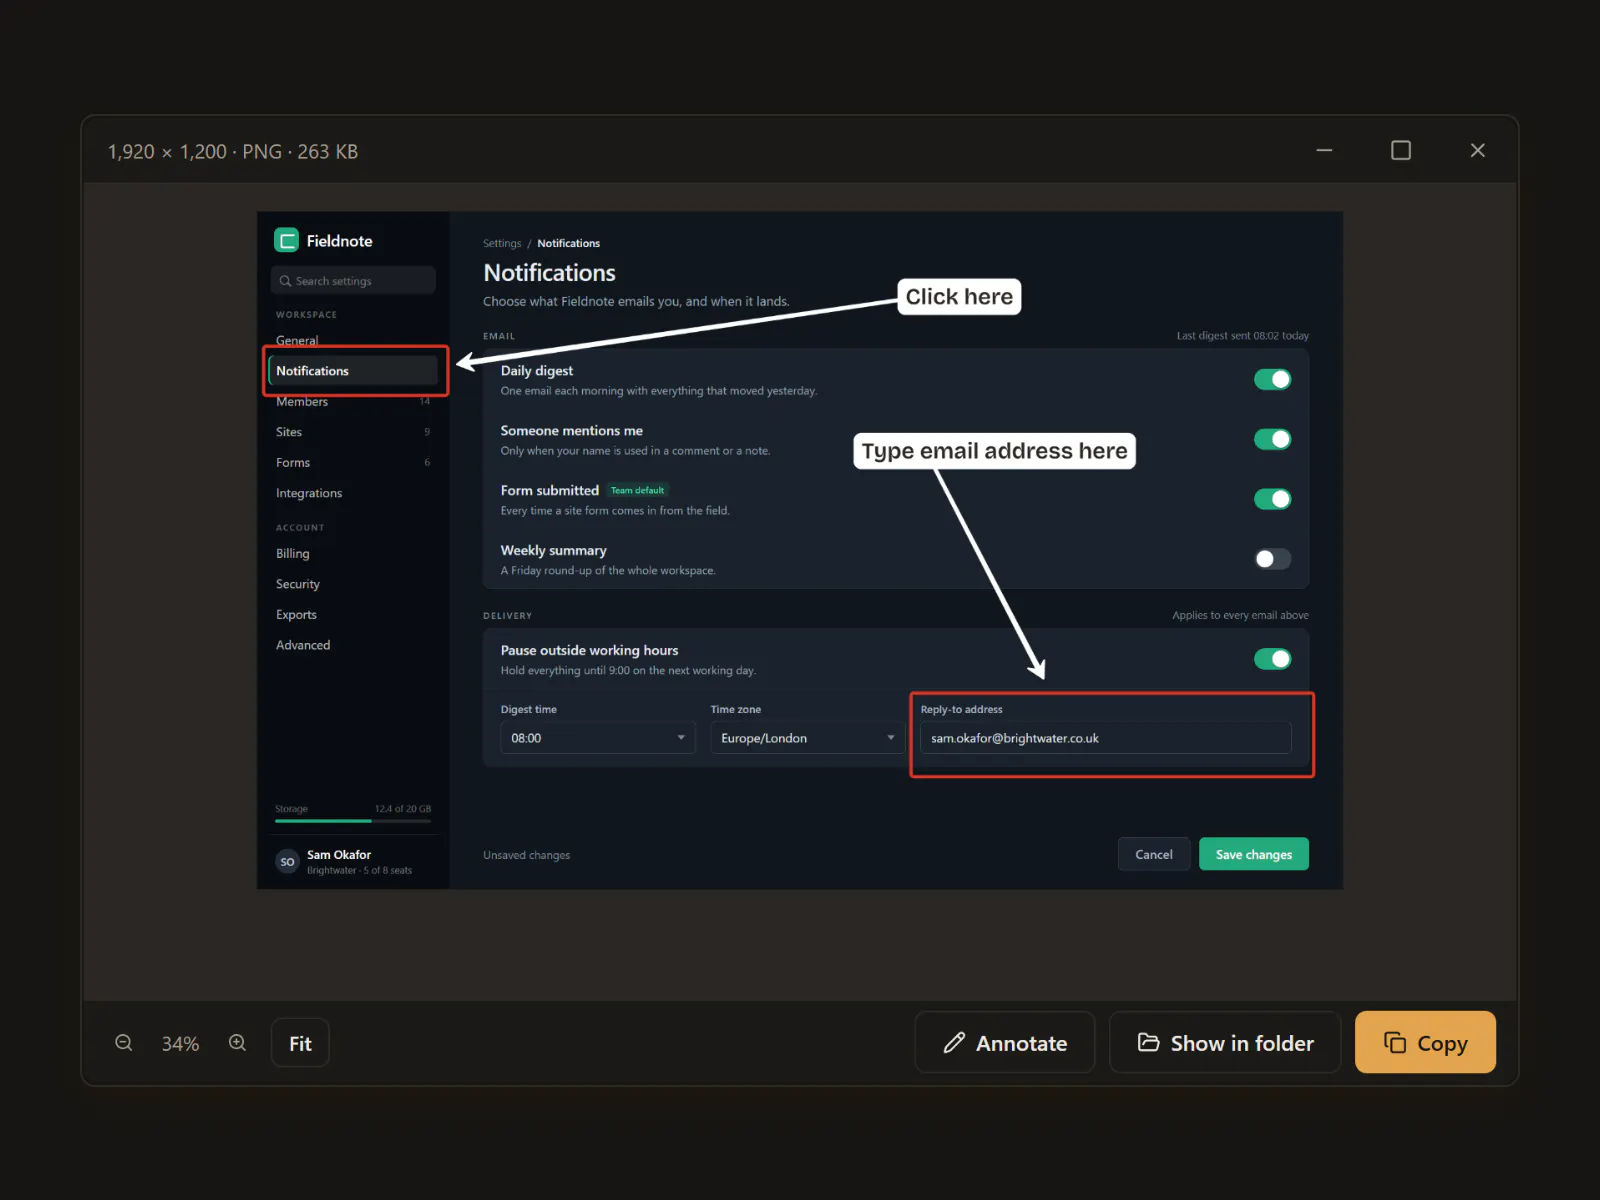Image resolution: width=1600 pixels, height=1200 pixels.
Task: Enable the Weekly summary switch
Action: [1273, 559]
